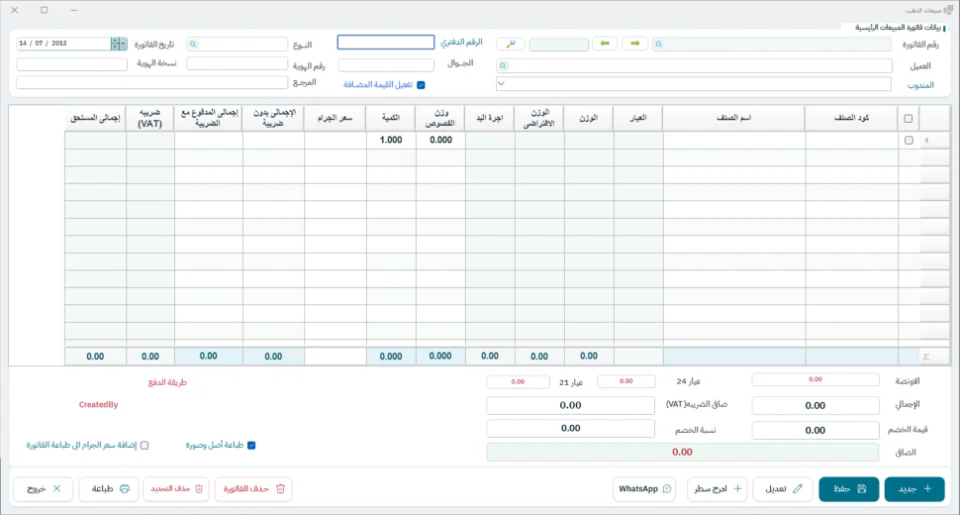Click the عيار 21 value field

(518, 382)
